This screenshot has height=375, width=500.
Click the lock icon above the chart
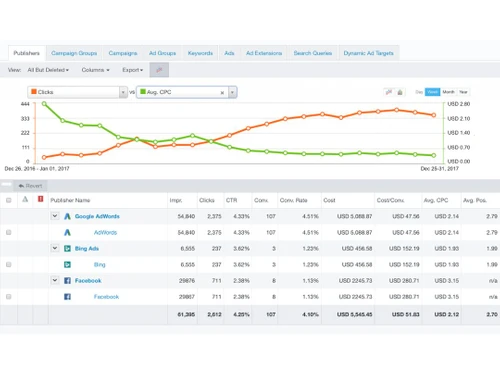click(x=400, y=92)
